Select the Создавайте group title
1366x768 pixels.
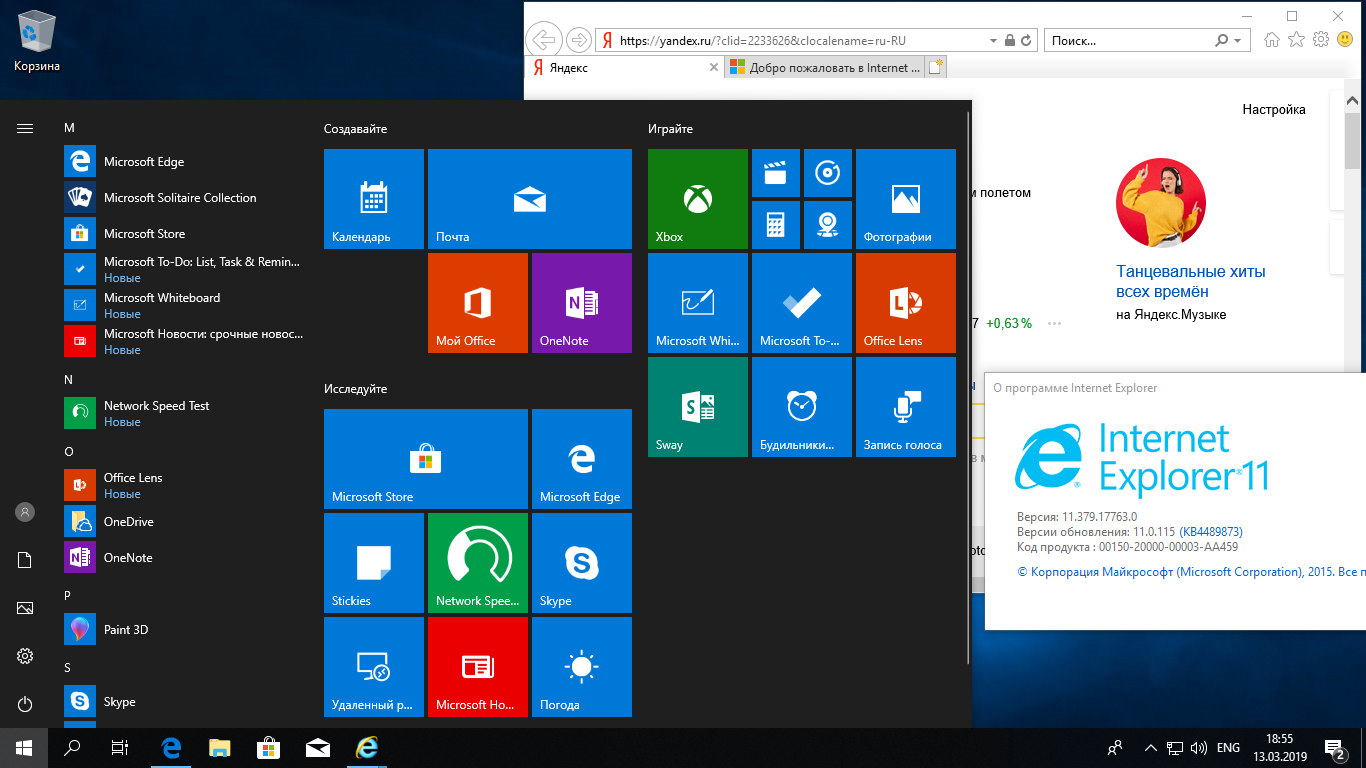(x=355, y=129)
